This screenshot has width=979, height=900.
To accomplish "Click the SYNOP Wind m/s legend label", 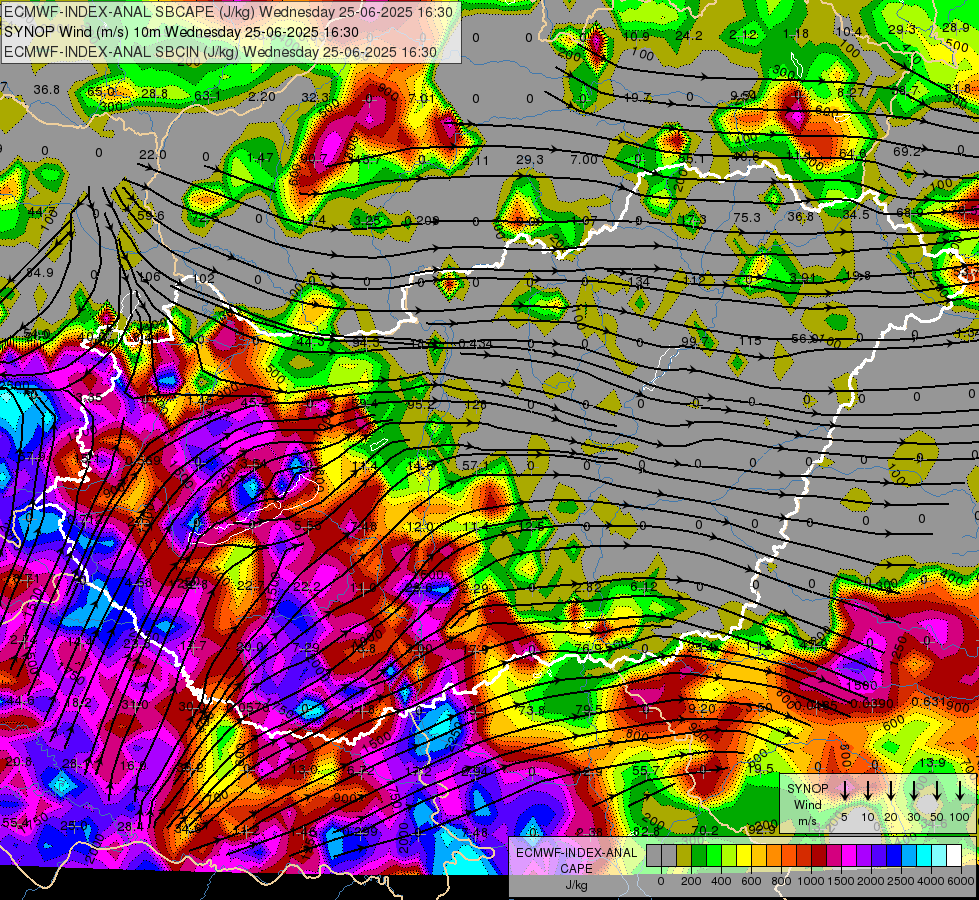I will tap(807, 804).
